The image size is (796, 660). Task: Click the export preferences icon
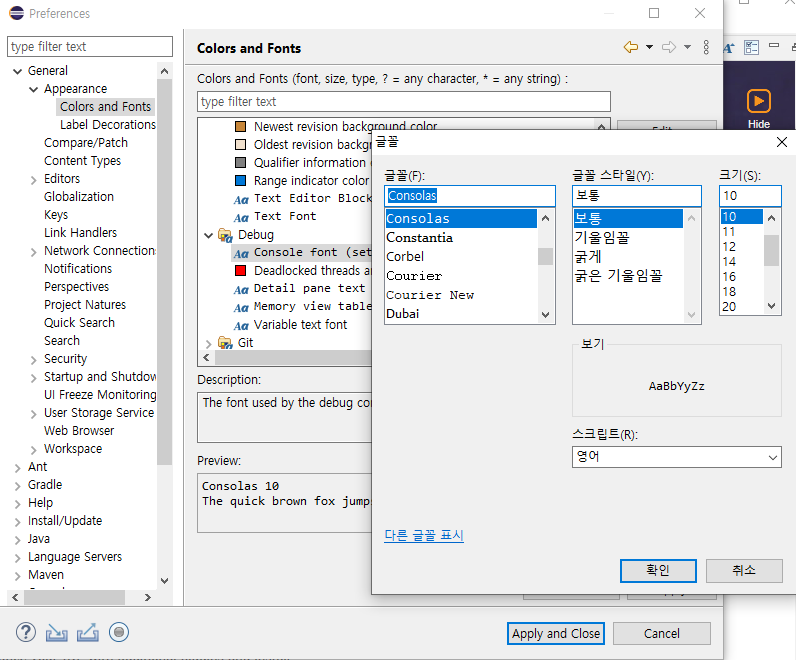(88, 633)
